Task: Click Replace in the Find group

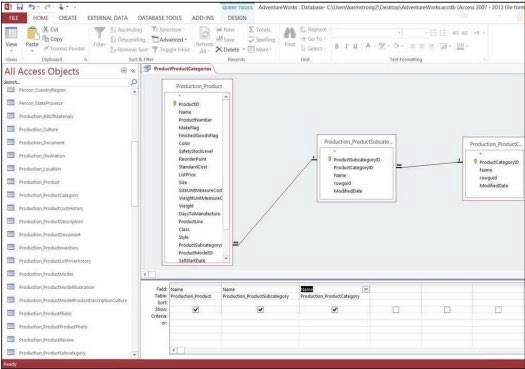Action: click(313, 29)
